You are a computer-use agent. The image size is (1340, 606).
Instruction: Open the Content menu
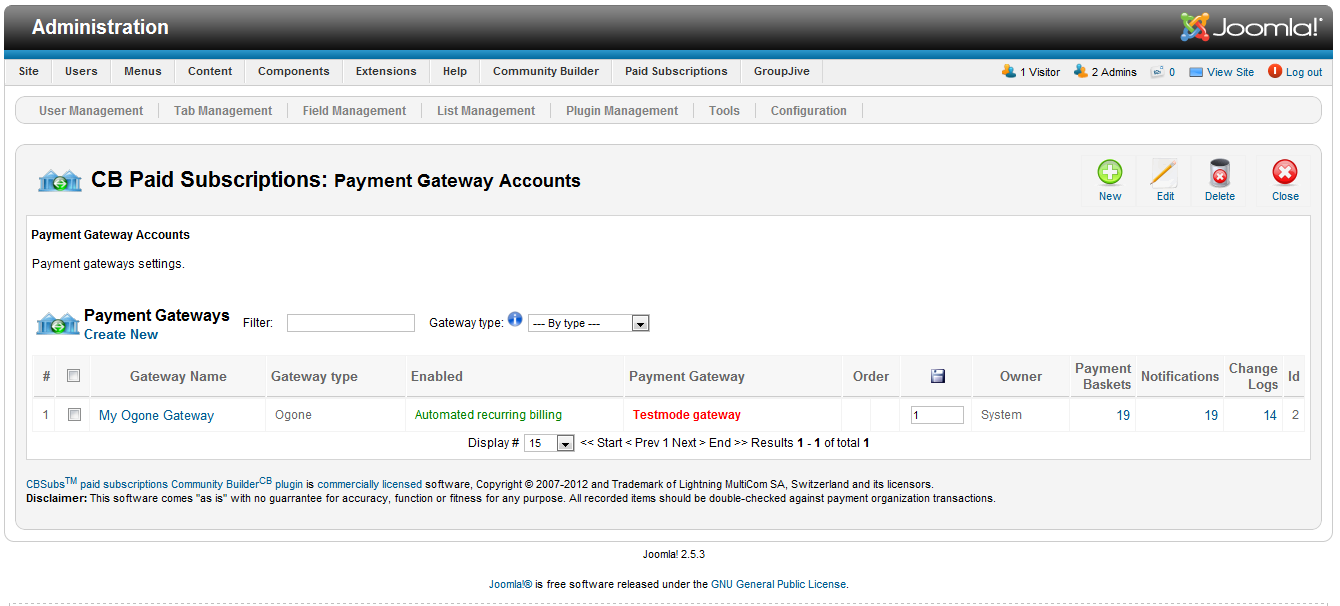[x=210, y=71]
